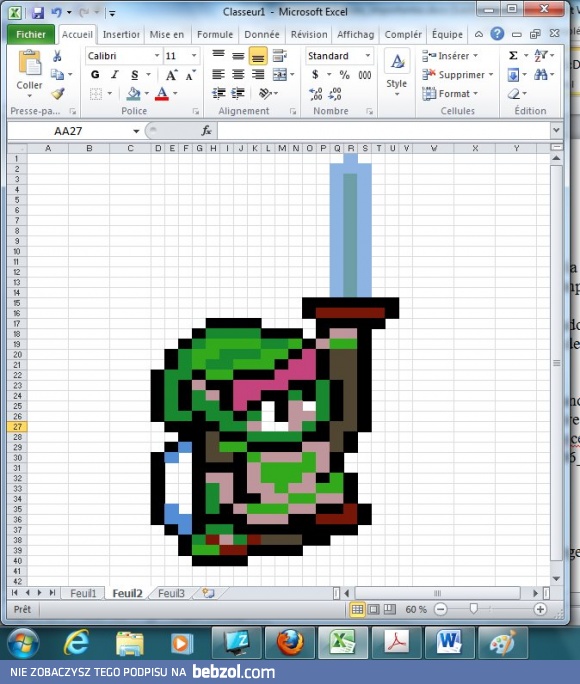
Task: Click the Copy icon in clipboard group
Action: click(x=57, y=75)
